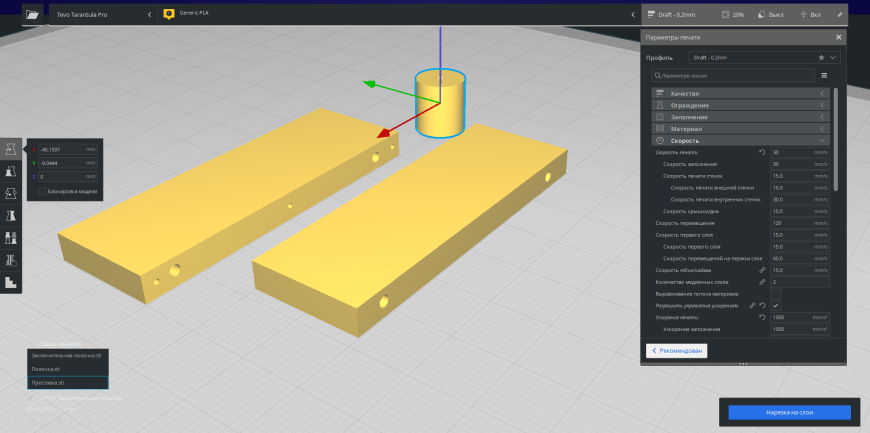Select Заключительная полочка.stl in object list
Screen dimensions: 870x433
[x=68, y=355]
